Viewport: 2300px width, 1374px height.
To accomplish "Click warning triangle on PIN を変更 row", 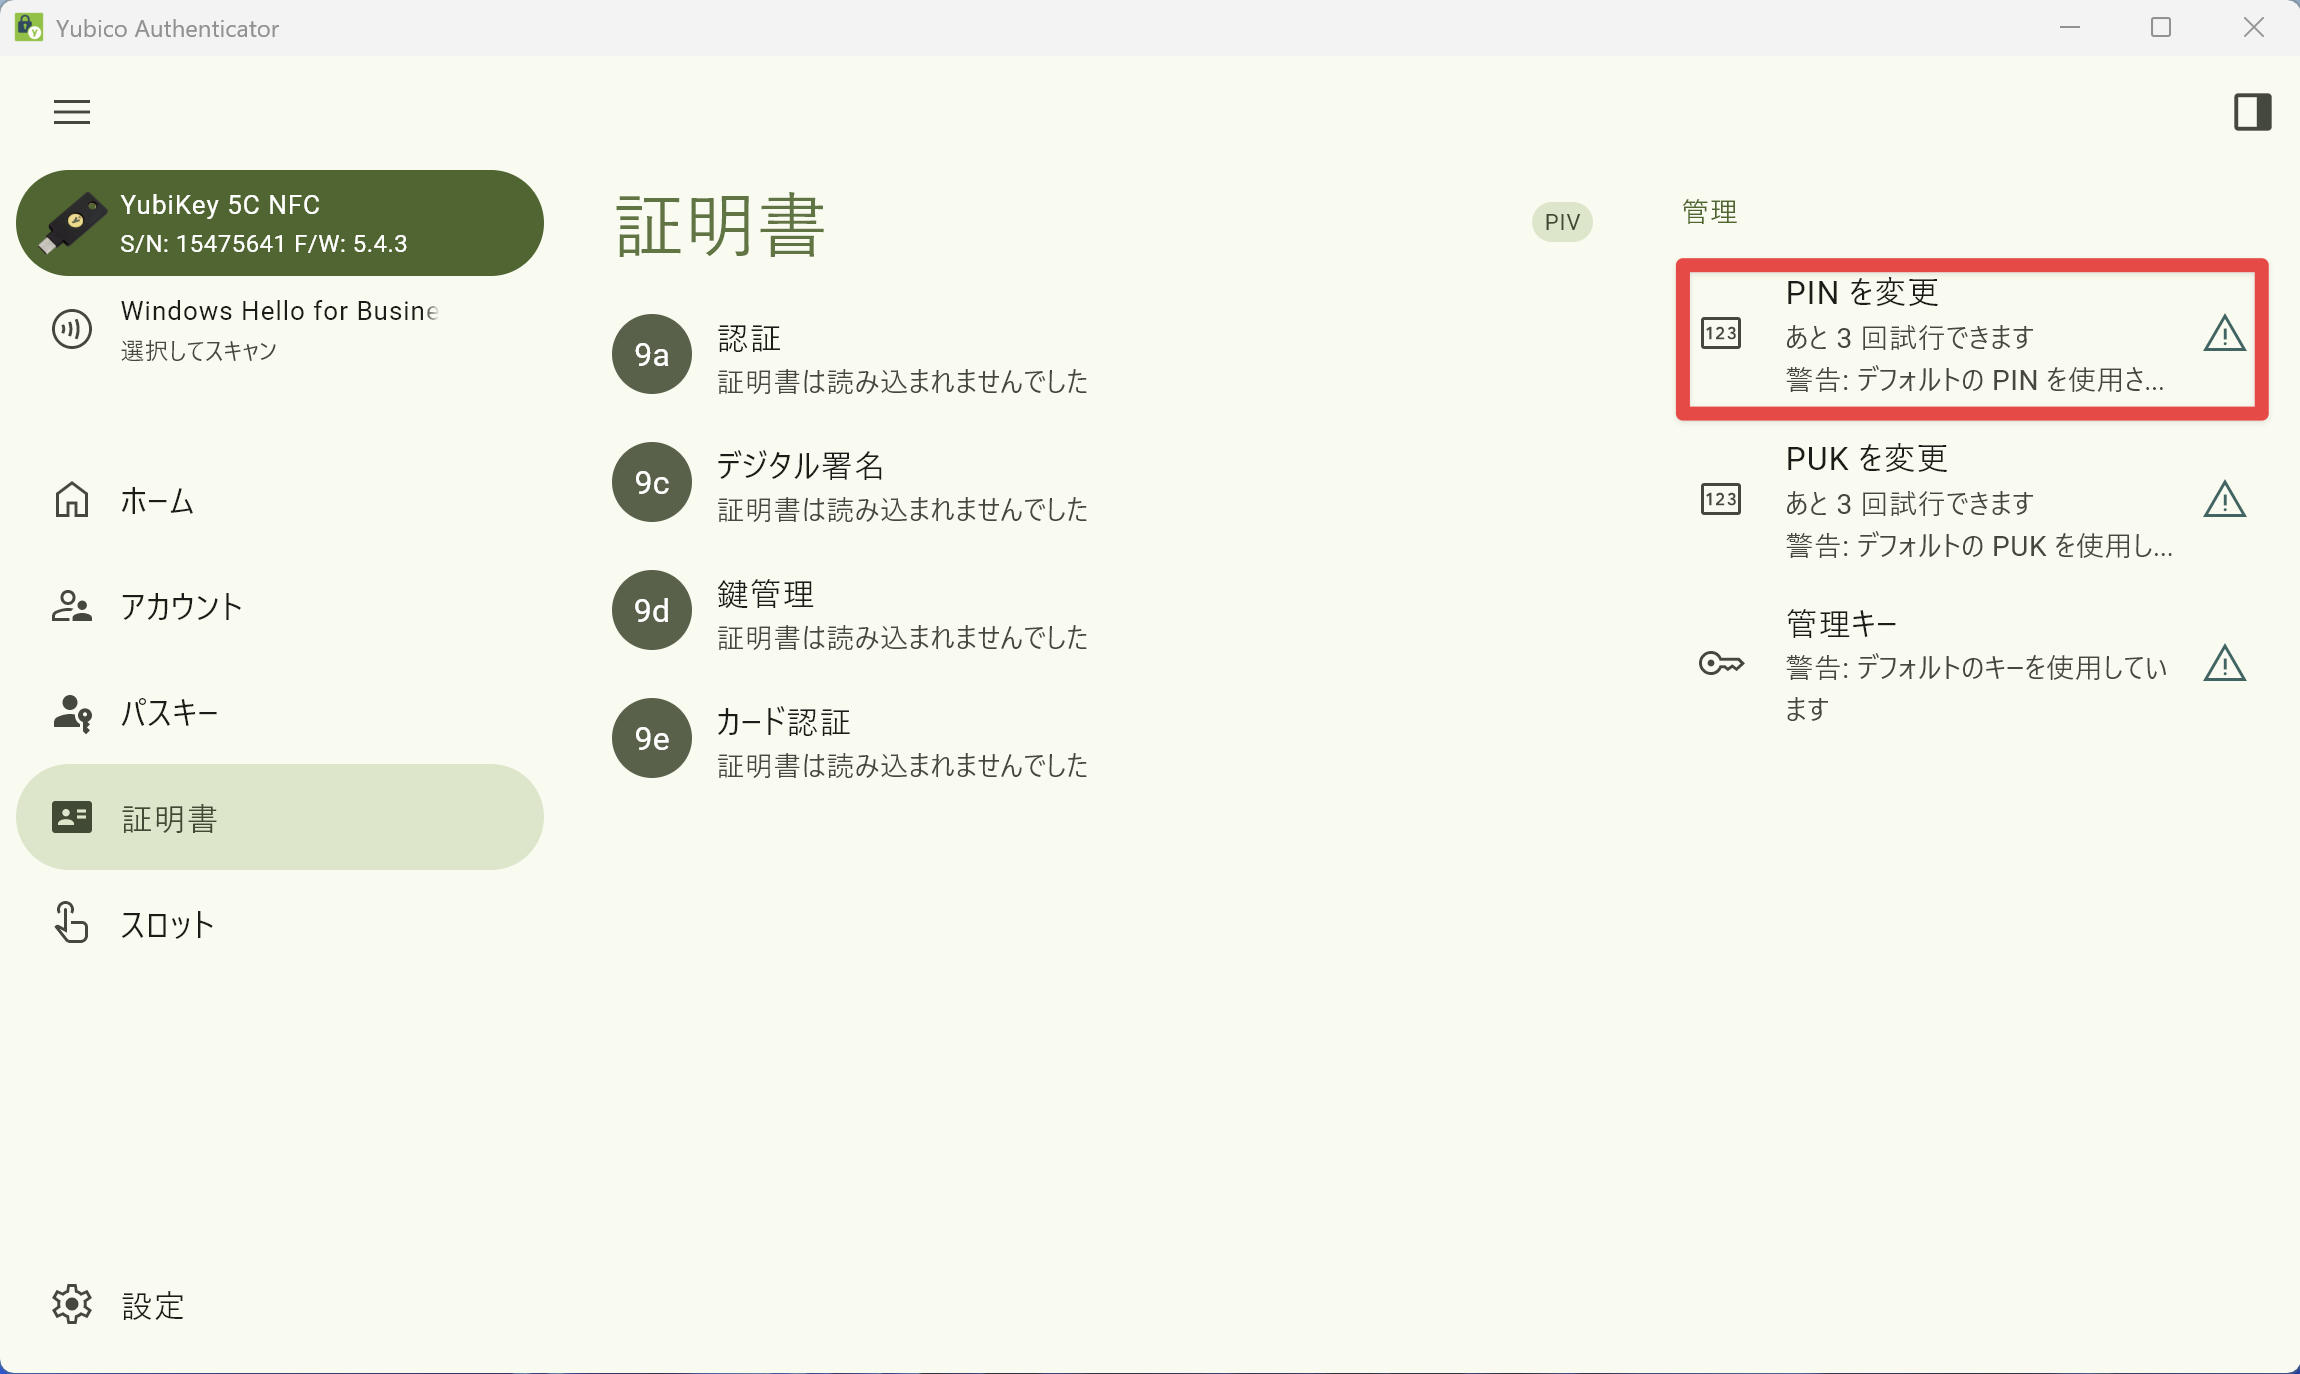I will pyautogui.click(x=2225, y=334).
